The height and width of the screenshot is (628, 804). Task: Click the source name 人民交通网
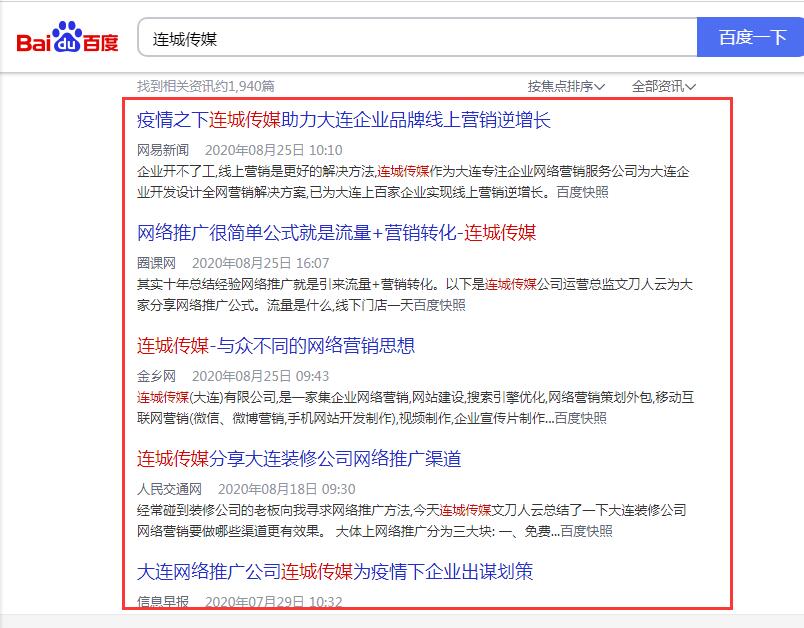pos(170,489)
